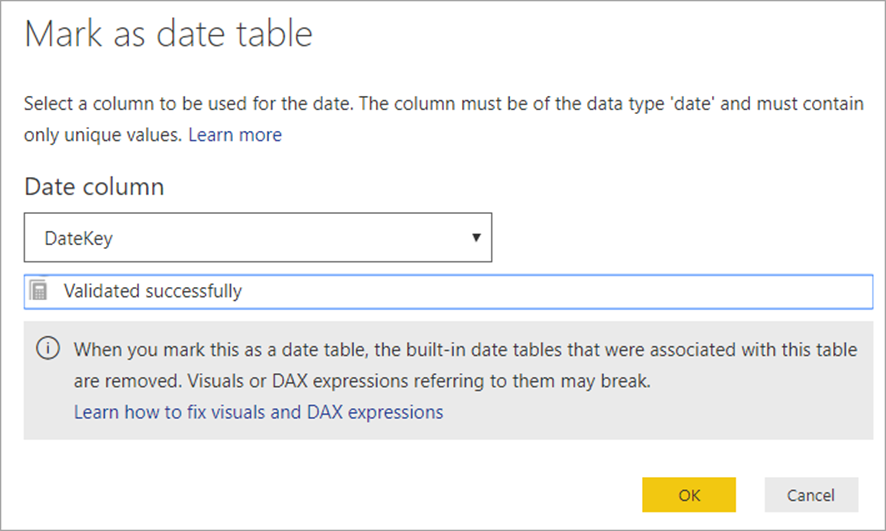Click the Mark as date table heading
The image size is (886, 531).
pos(168,33)
